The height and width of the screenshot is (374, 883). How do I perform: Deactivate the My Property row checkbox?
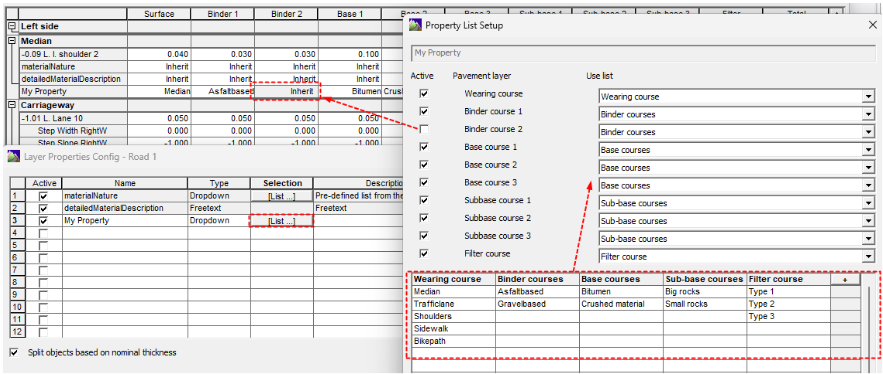pos(43,221)
